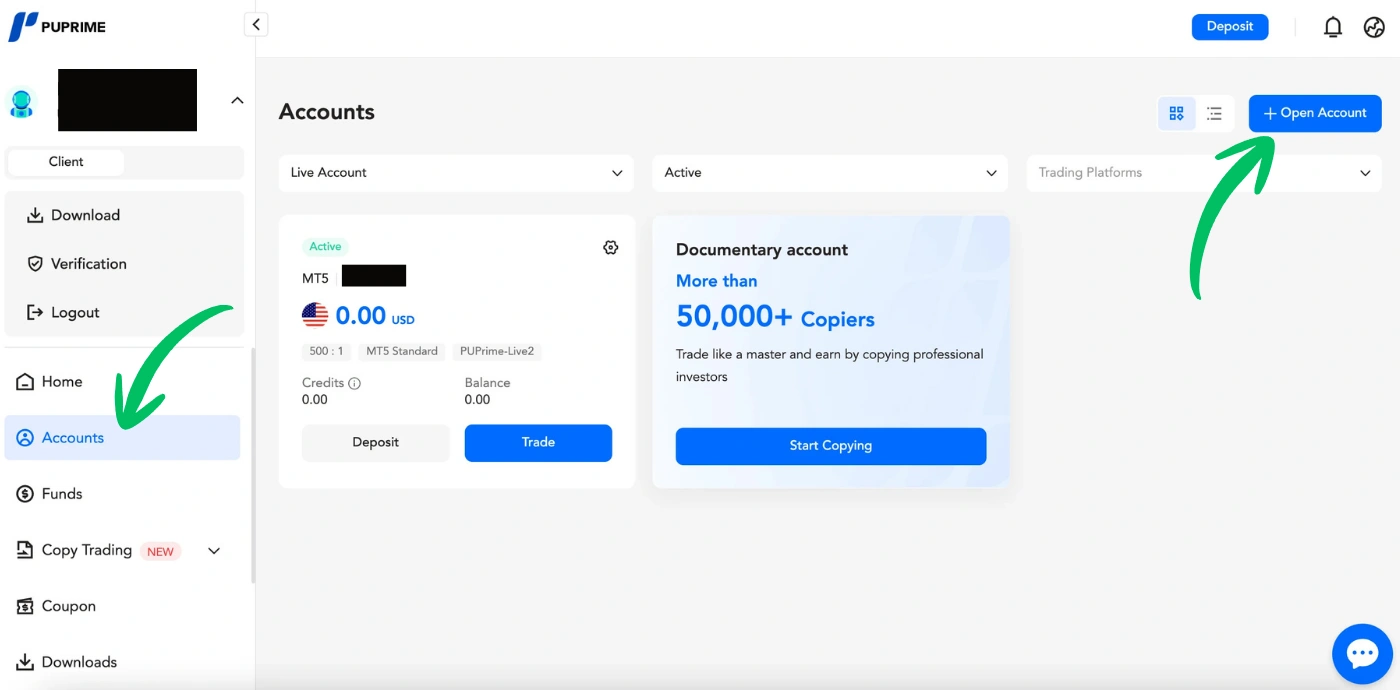The image size is (1400, 690).
Task: Open the Trading Platforms dropdown
Action: point(1204,173)
